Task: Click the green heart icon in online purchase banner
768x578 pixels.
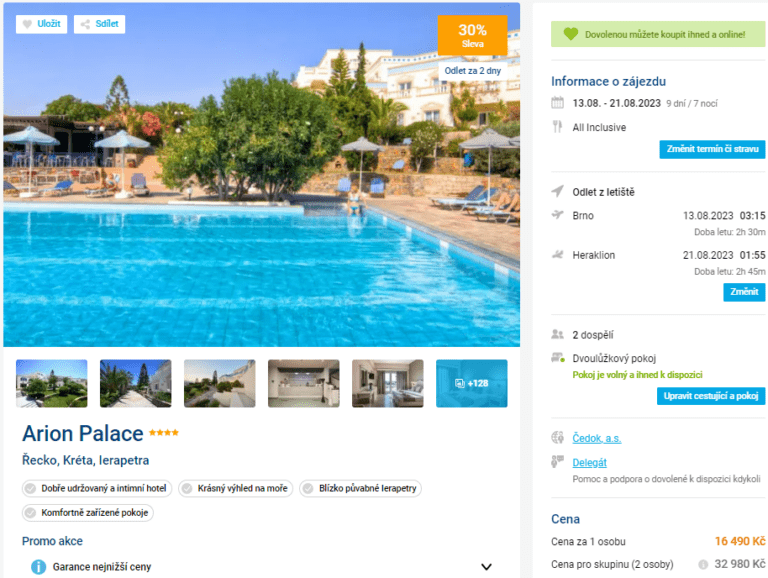Action: pos(571,34)
